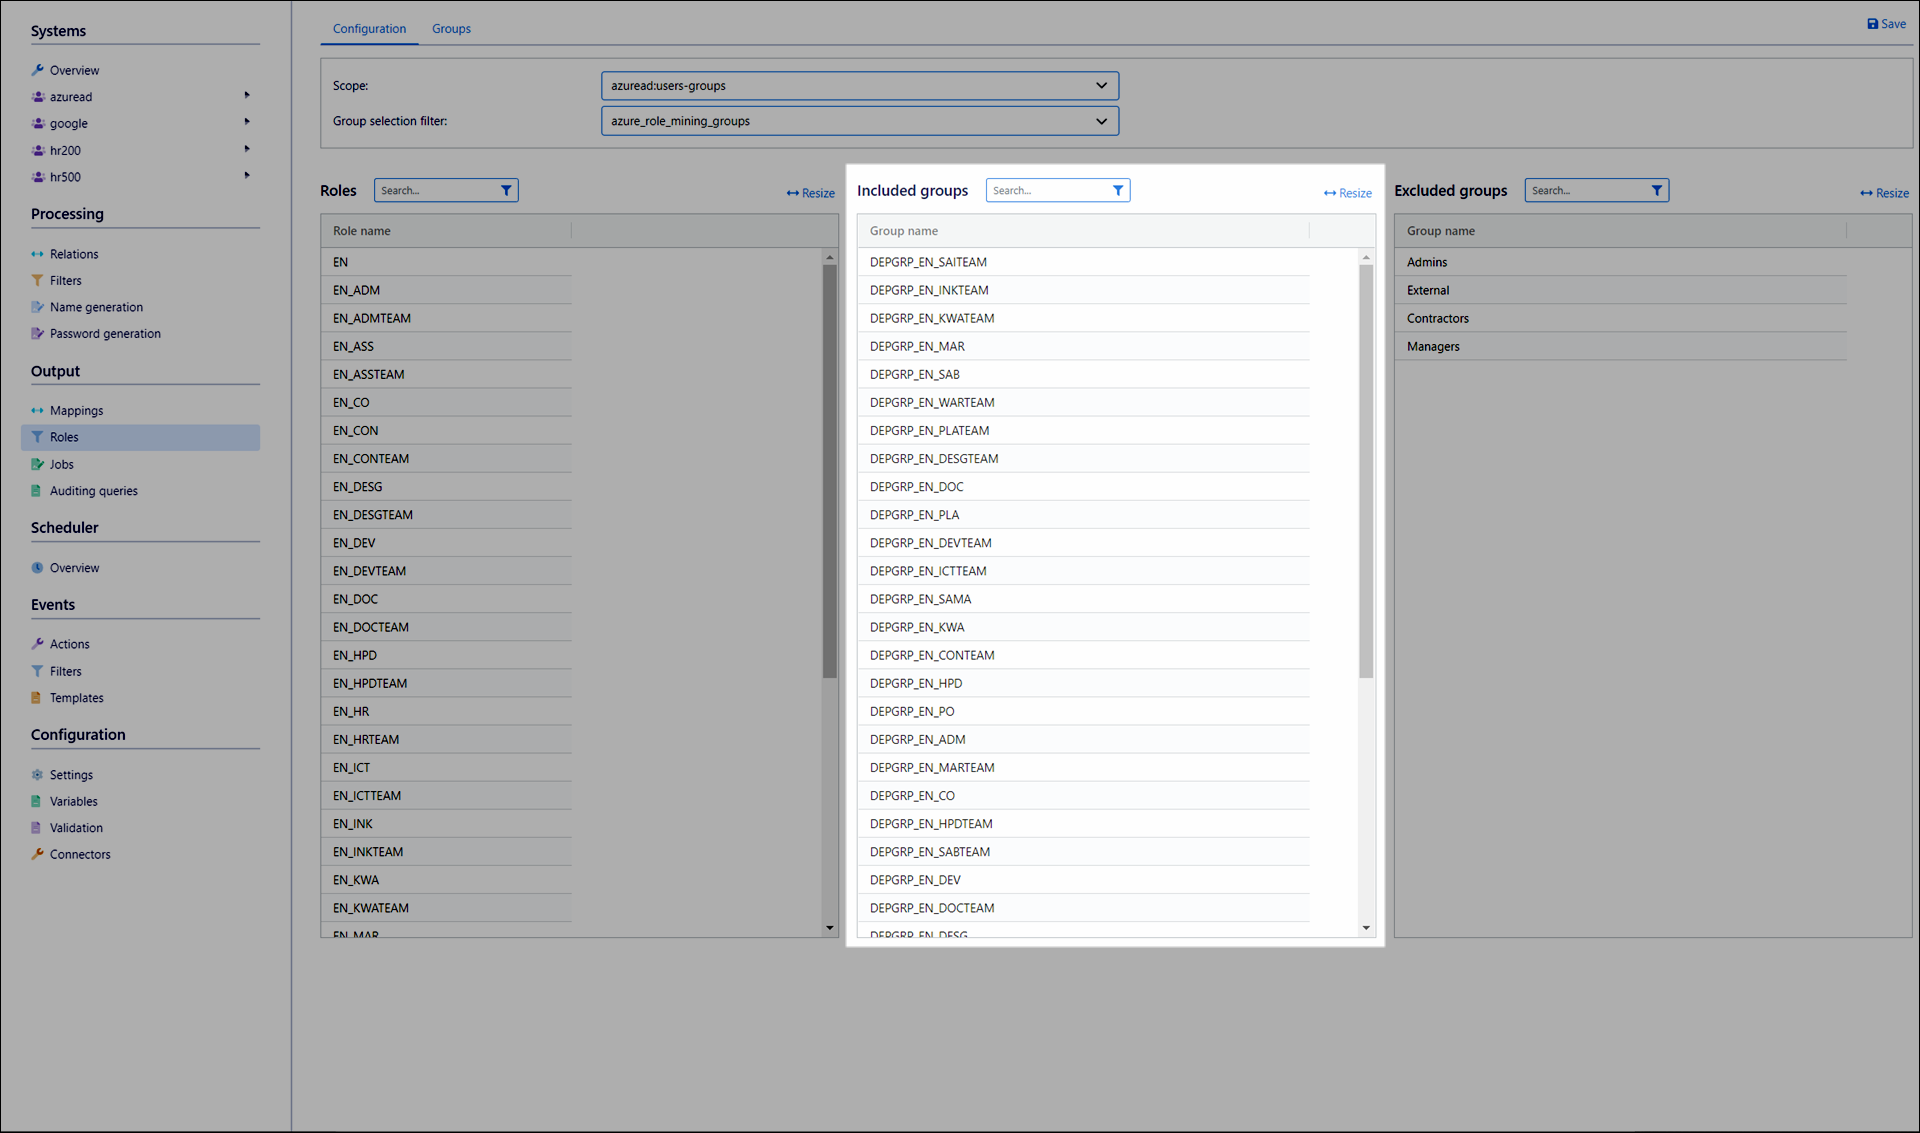Expand the azuread system submenu arrow
The width and height of the screenshot is (1920, 1133).
pos(247,96)
